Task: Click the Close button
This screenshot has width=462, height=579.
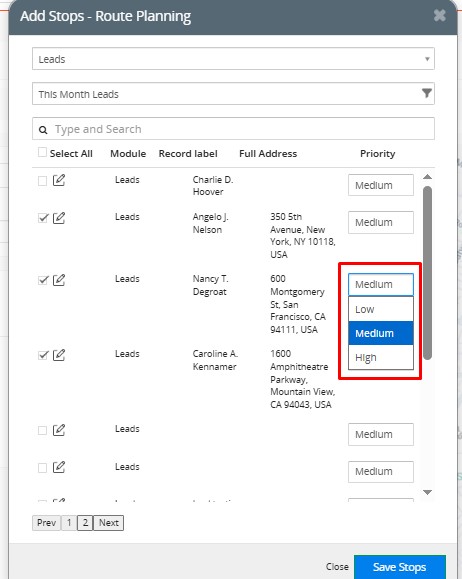Action: (x=337, y=566)
